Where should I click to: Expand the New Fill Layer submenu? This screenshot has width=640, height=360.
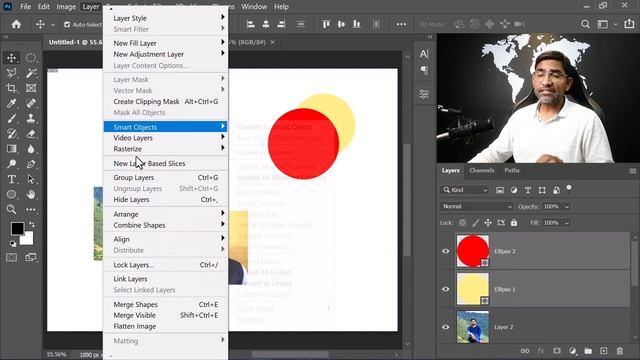166,43
